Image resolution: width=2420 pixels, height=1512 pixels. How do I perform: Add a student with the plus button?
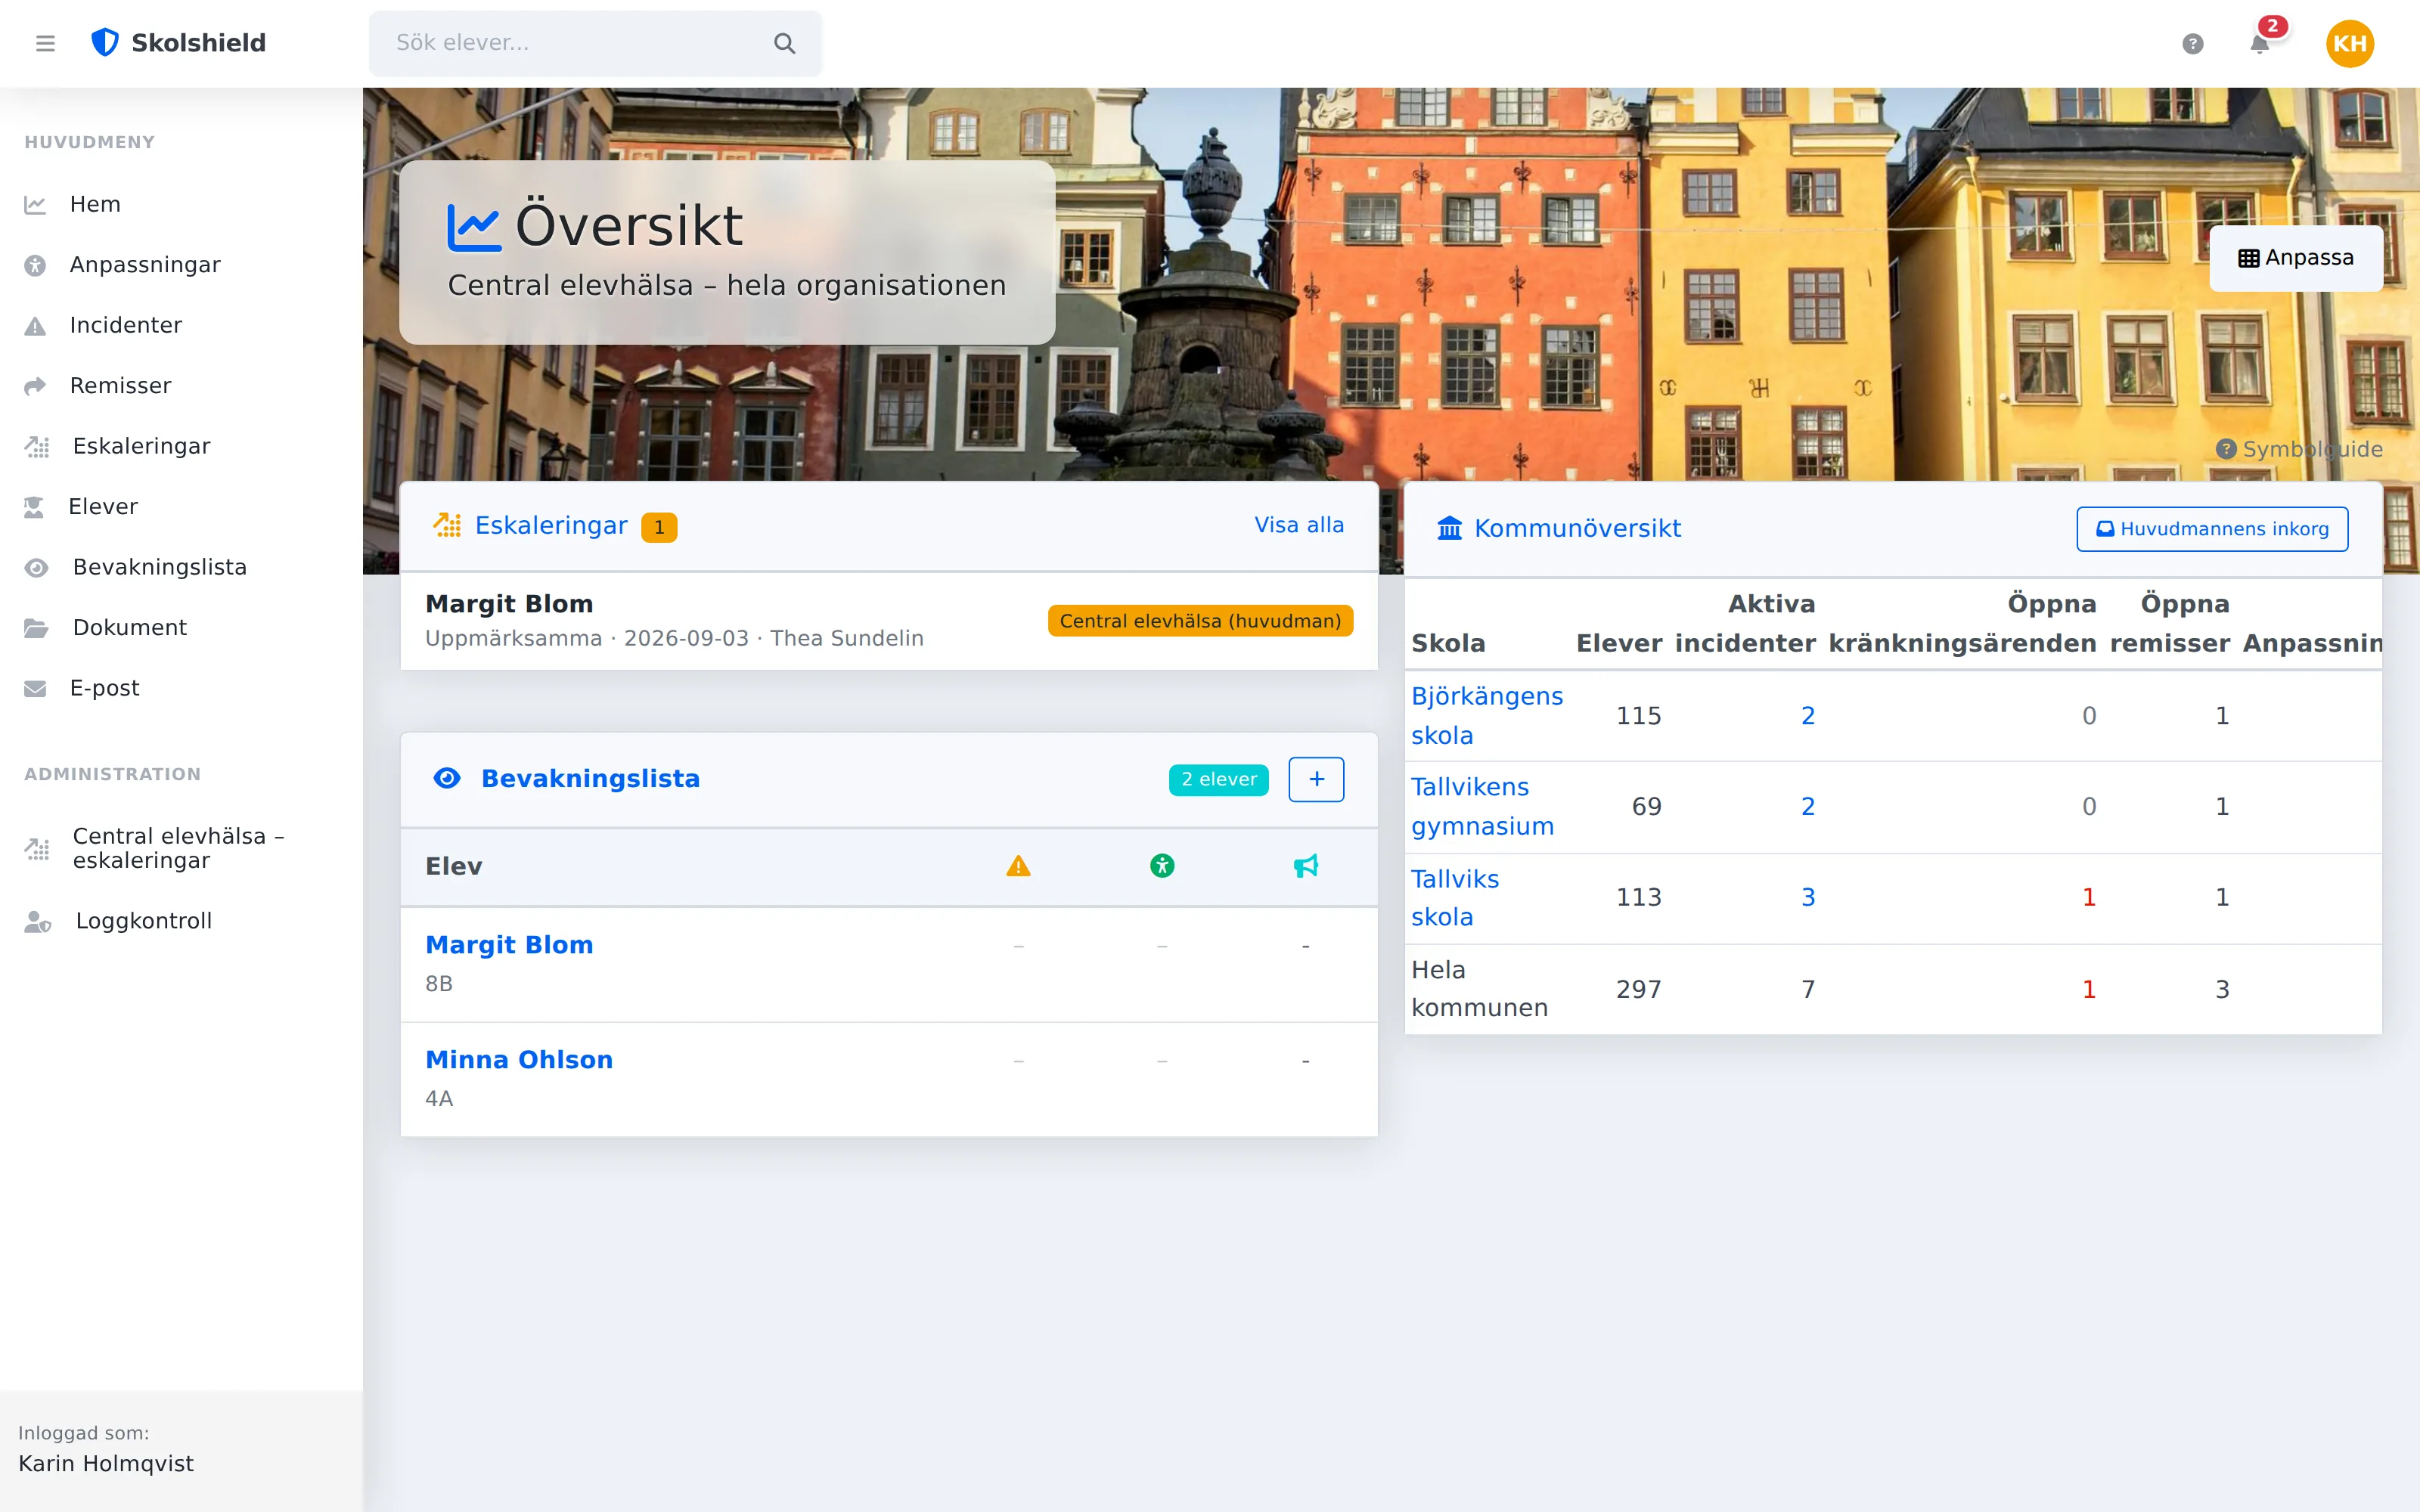click(x=1316, y=779)
